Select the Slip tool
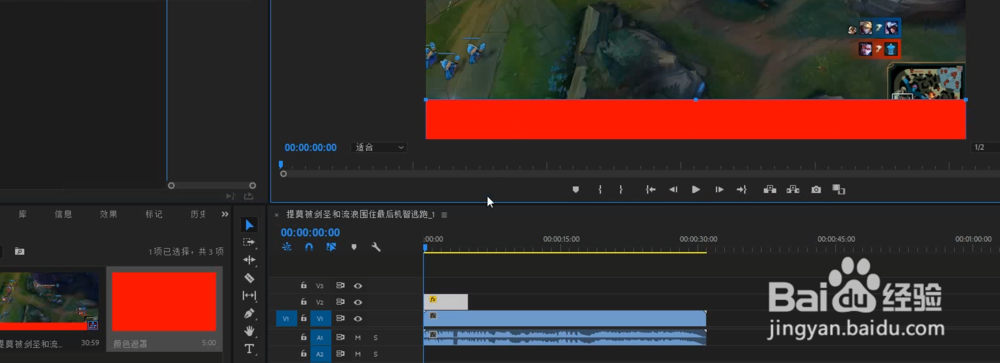Screen dimensions: 1000x363 coord(249,296)
